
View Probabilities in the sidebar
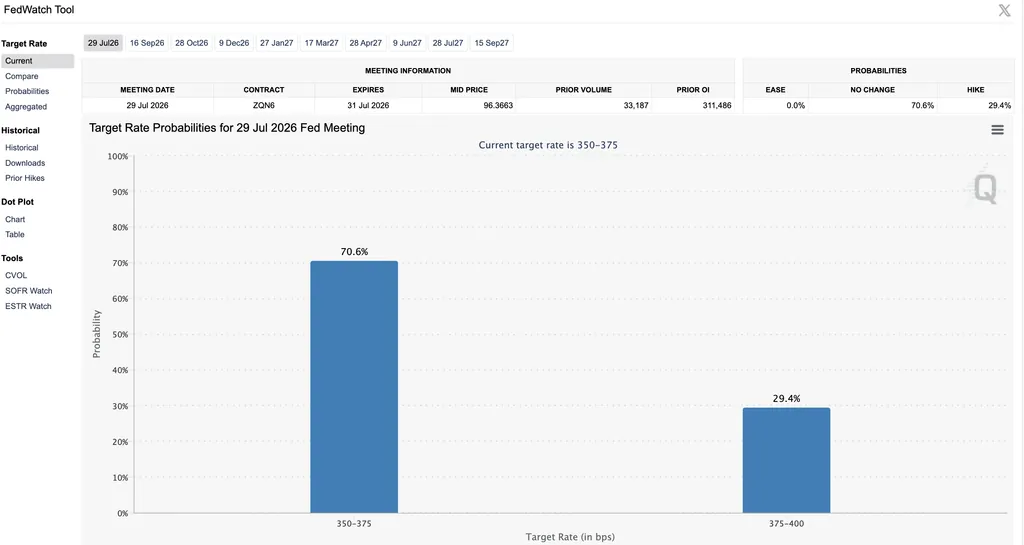click(27, 91)
